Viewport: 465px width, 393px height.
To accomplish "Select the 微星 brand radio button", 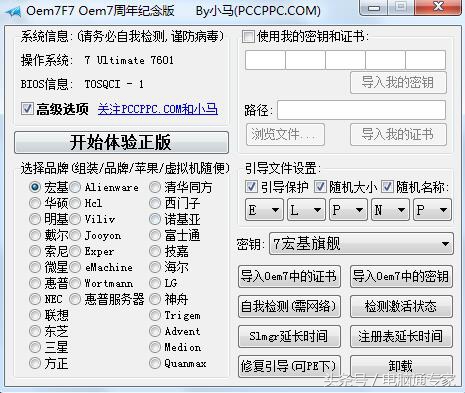I will point(35,267).
